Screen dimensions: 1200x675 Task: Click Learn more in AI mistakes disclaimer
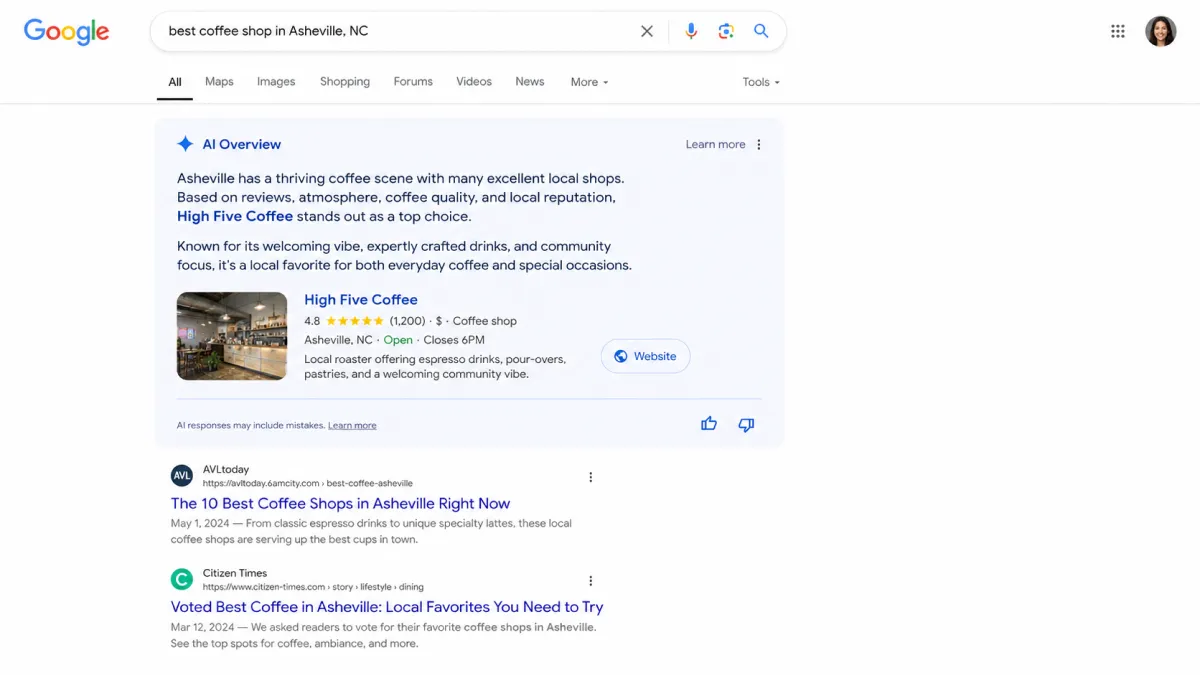click(x=352, y=425)
